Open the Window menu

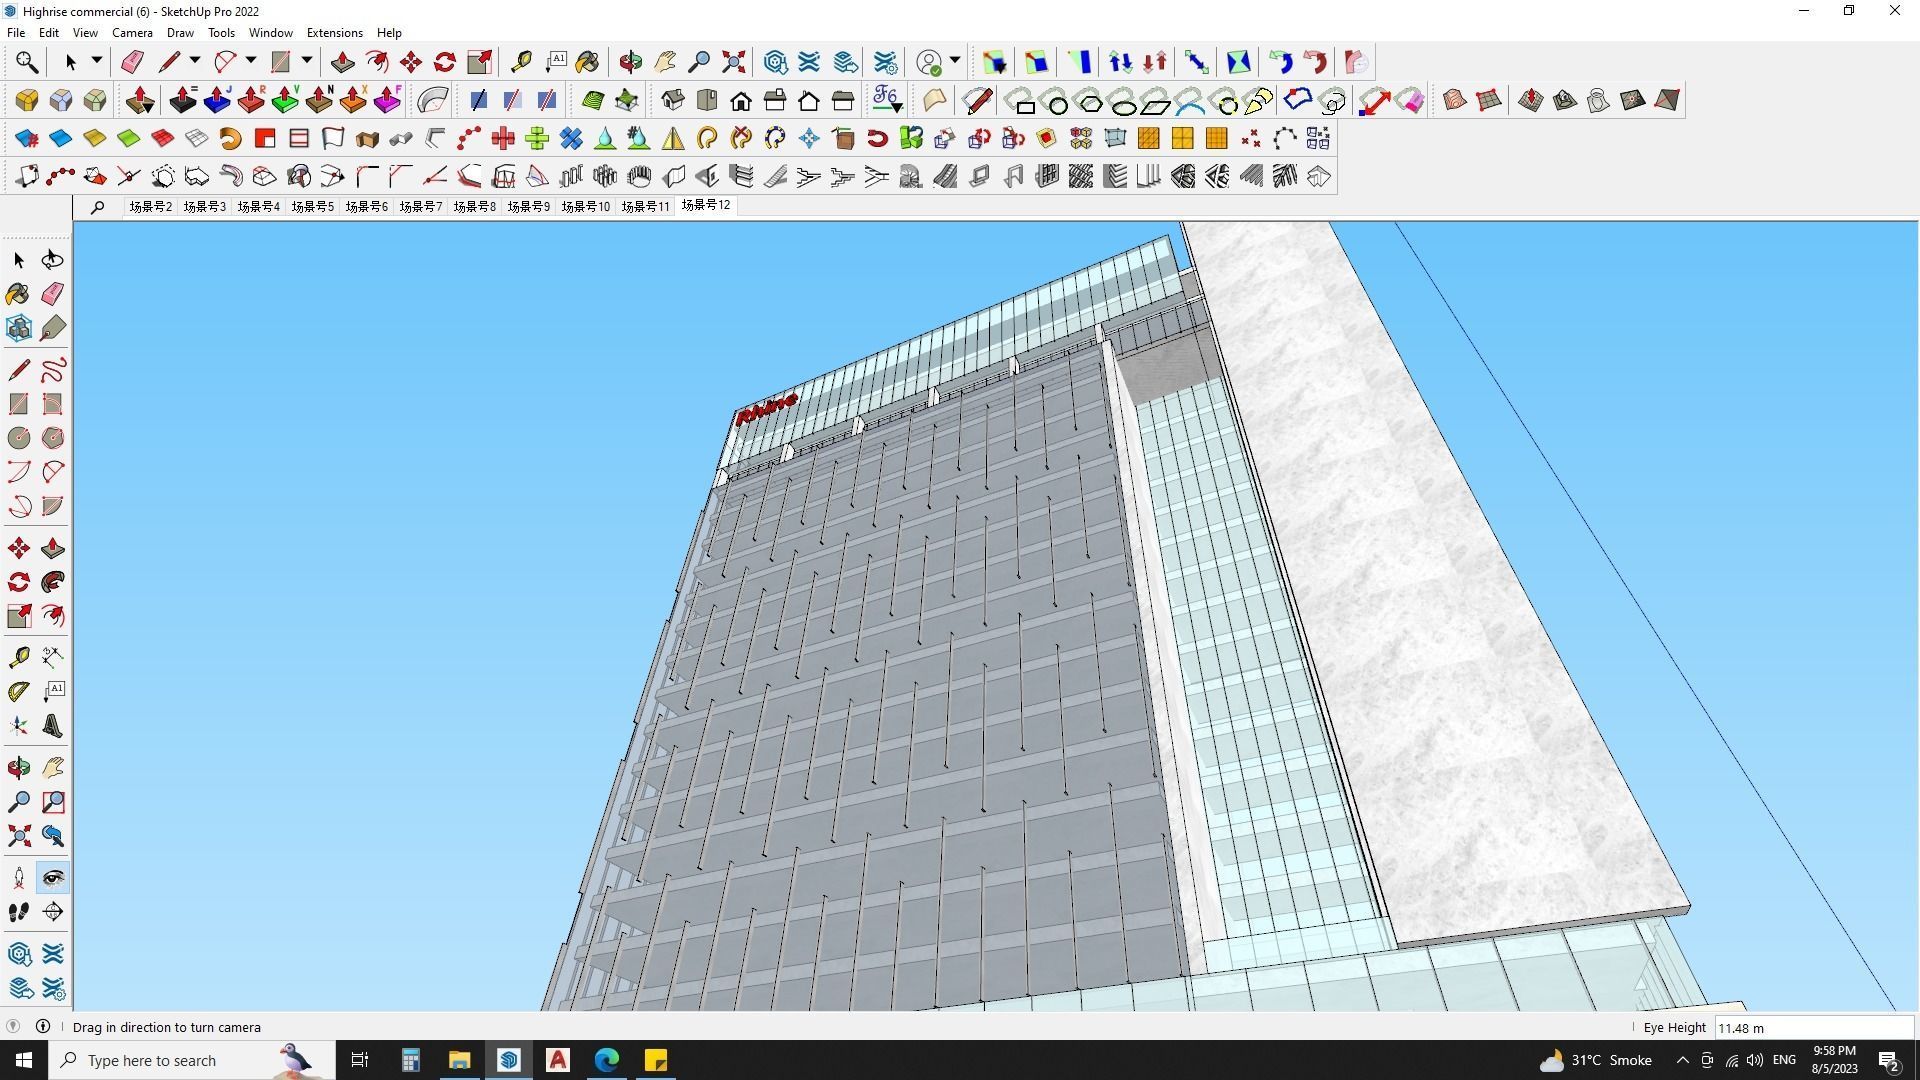[270, 33]
